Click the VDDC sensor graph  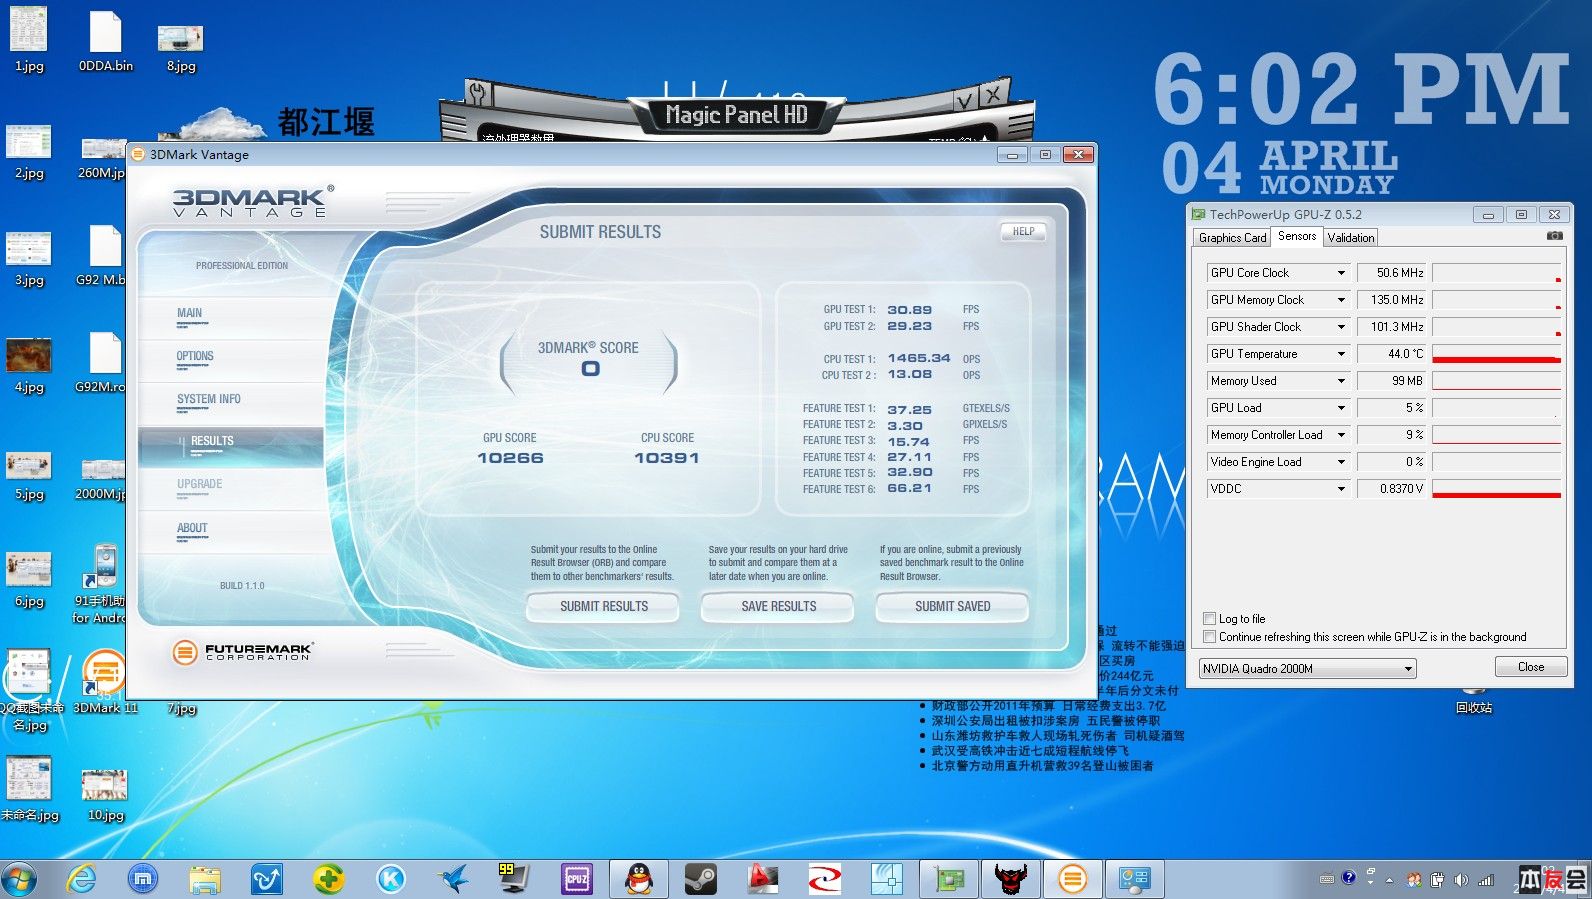1496,489
